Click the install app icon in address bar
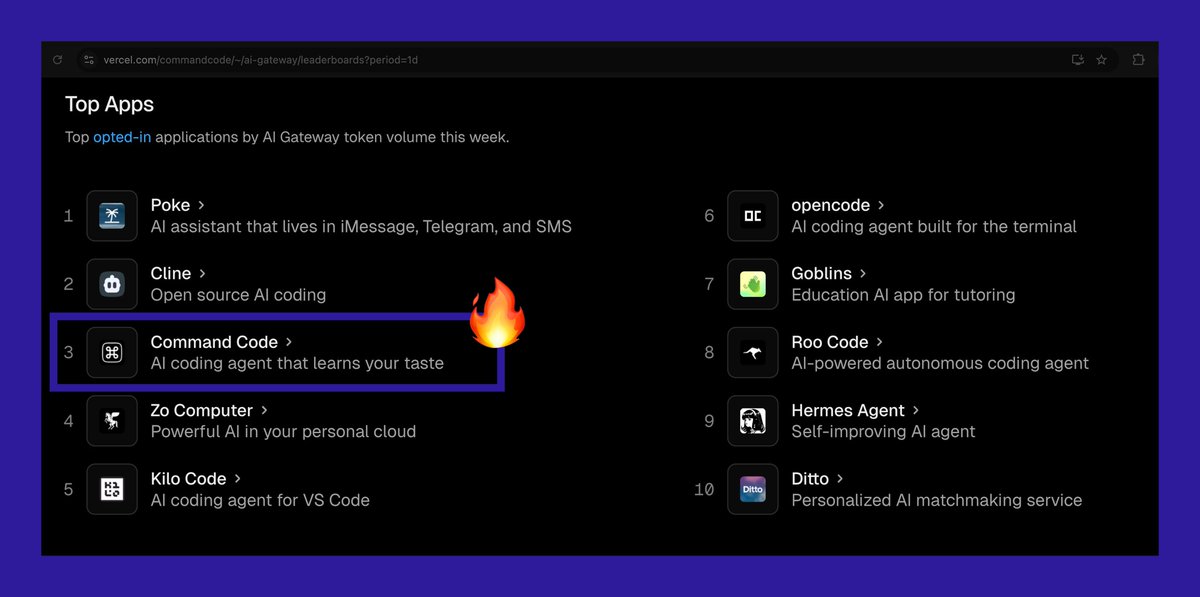Image resolution: width=1200 pixels, height=597 pixels. click(1078, 60)
